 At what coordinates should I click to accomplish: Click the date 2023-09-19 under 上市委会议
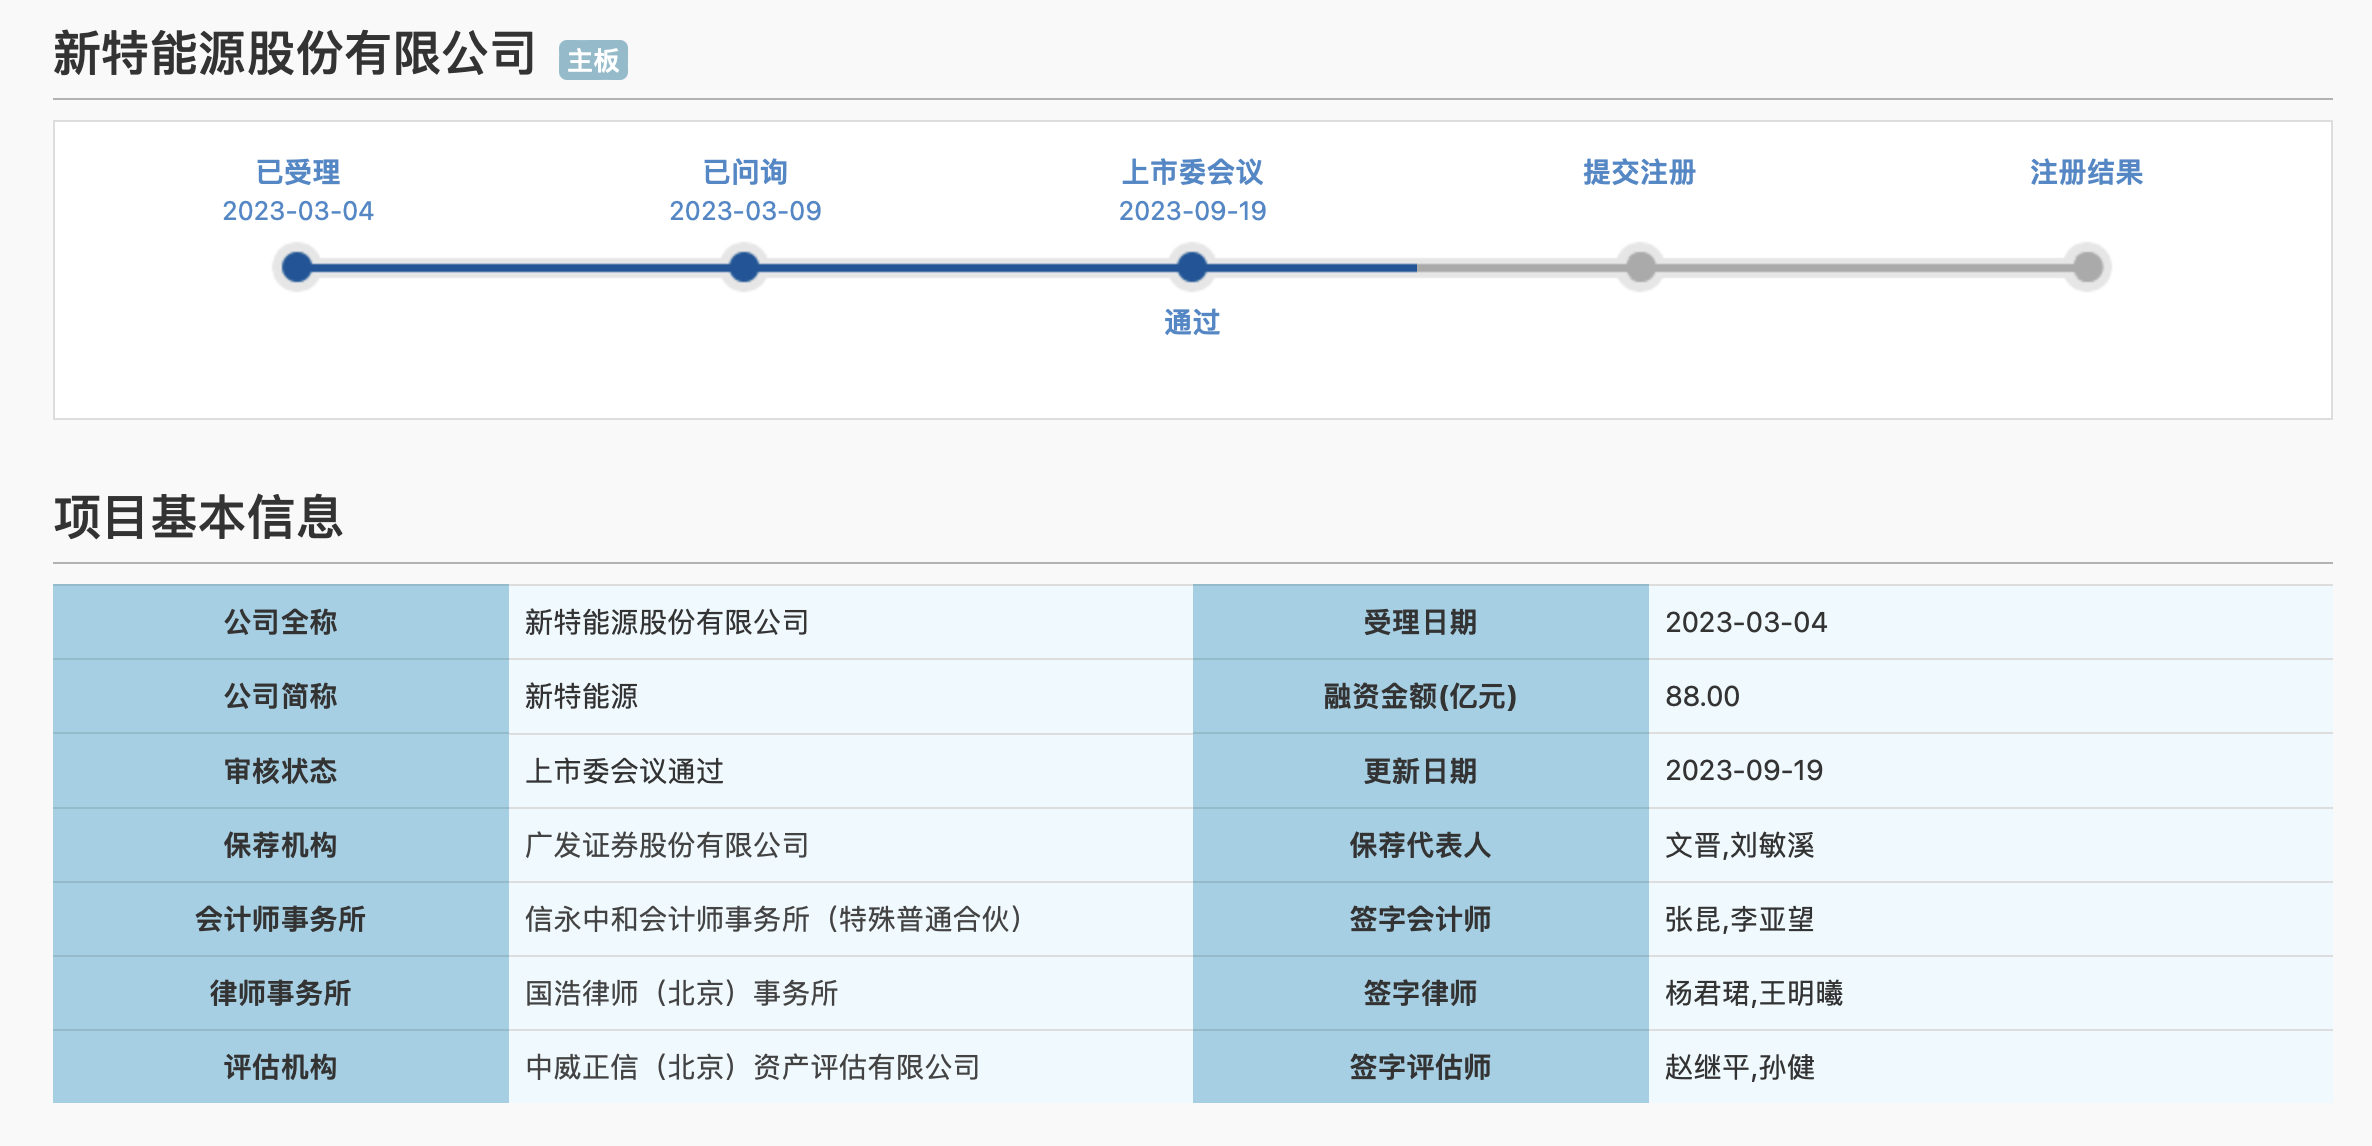[x=1192, y=211]
